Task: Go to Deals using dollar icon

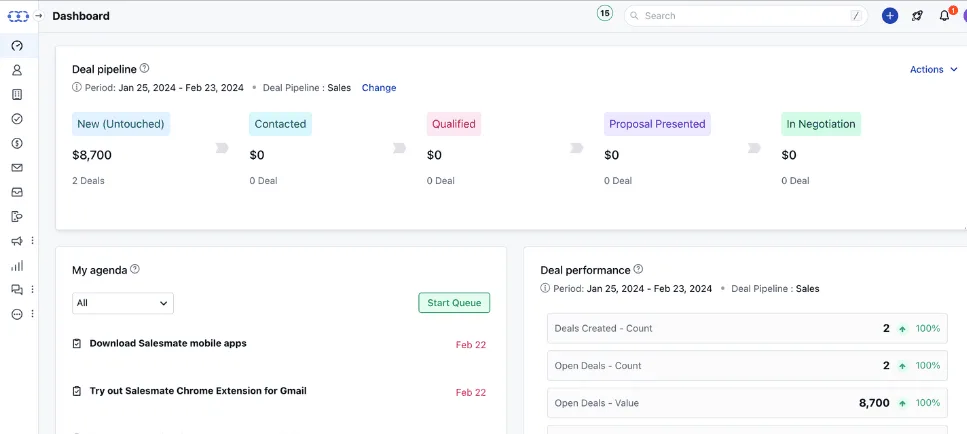Action: click(x=17, y=143)
